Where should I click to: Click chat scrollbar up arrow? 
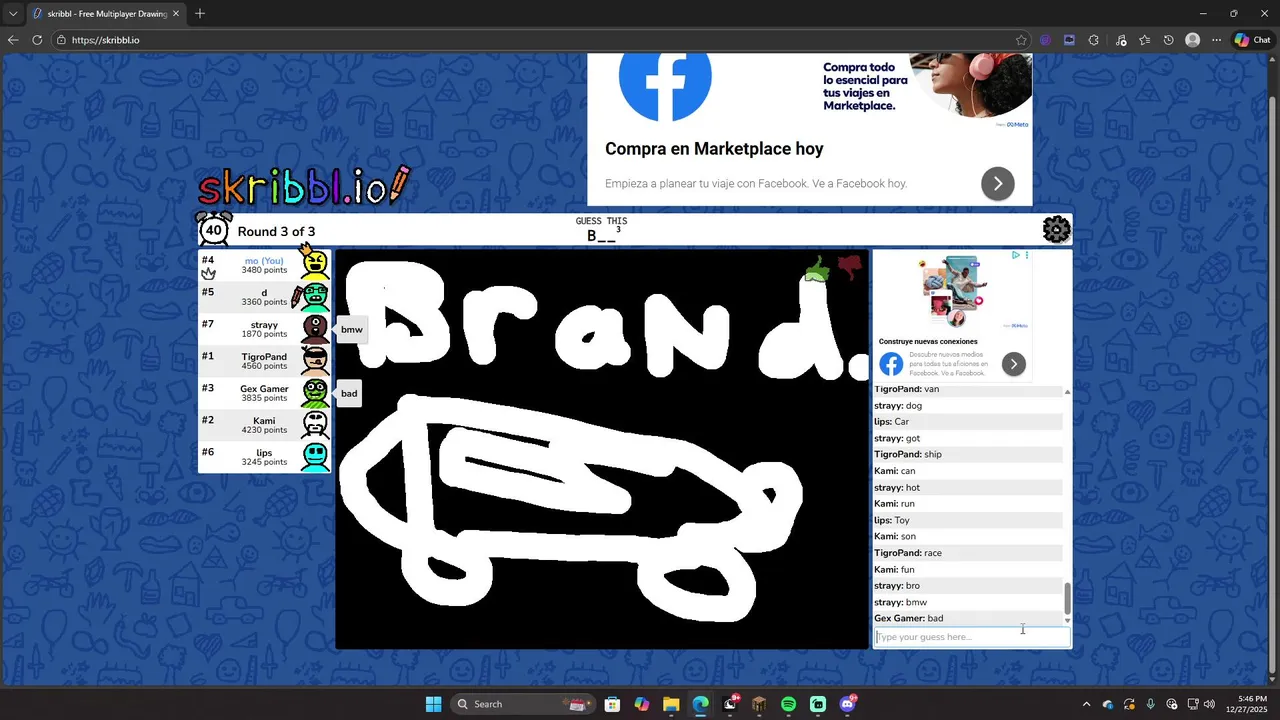click(1067, 391)
